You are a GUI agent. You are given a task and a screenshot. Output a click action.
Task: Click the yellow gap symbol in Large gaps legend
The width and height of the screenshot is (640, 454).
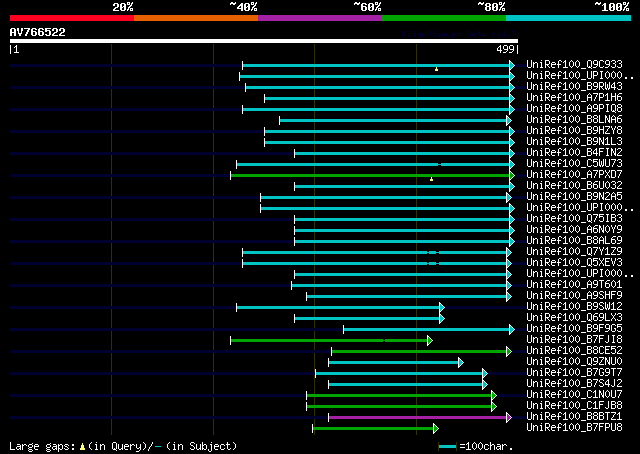click(82, 447)
